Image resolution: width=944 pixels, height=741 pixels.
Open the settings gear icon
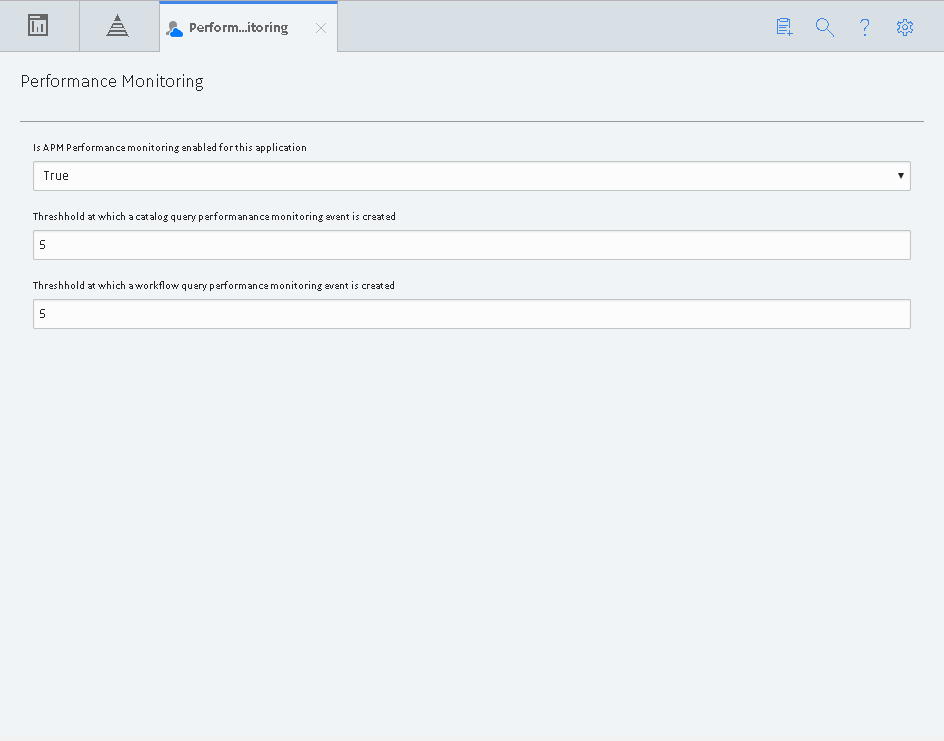(x=904, y=27)
